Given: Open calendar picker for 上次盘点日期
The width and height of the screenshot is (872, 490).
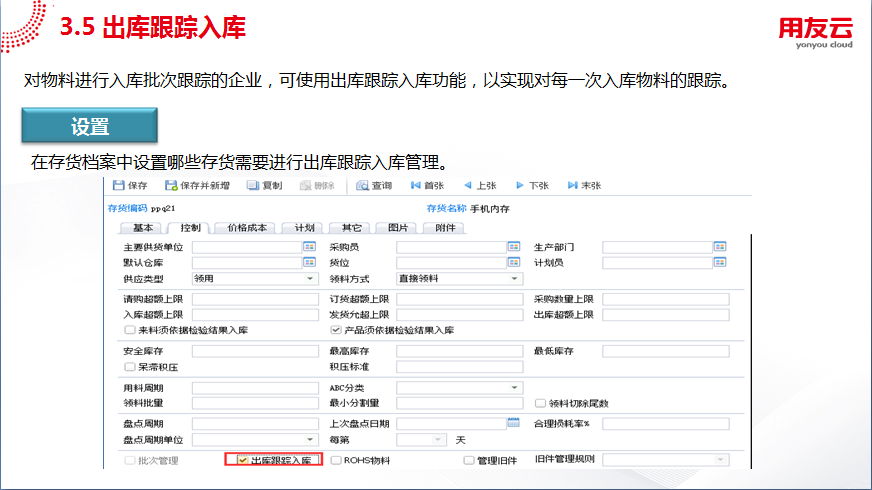Looking at the screenshot, I should 514,423.
